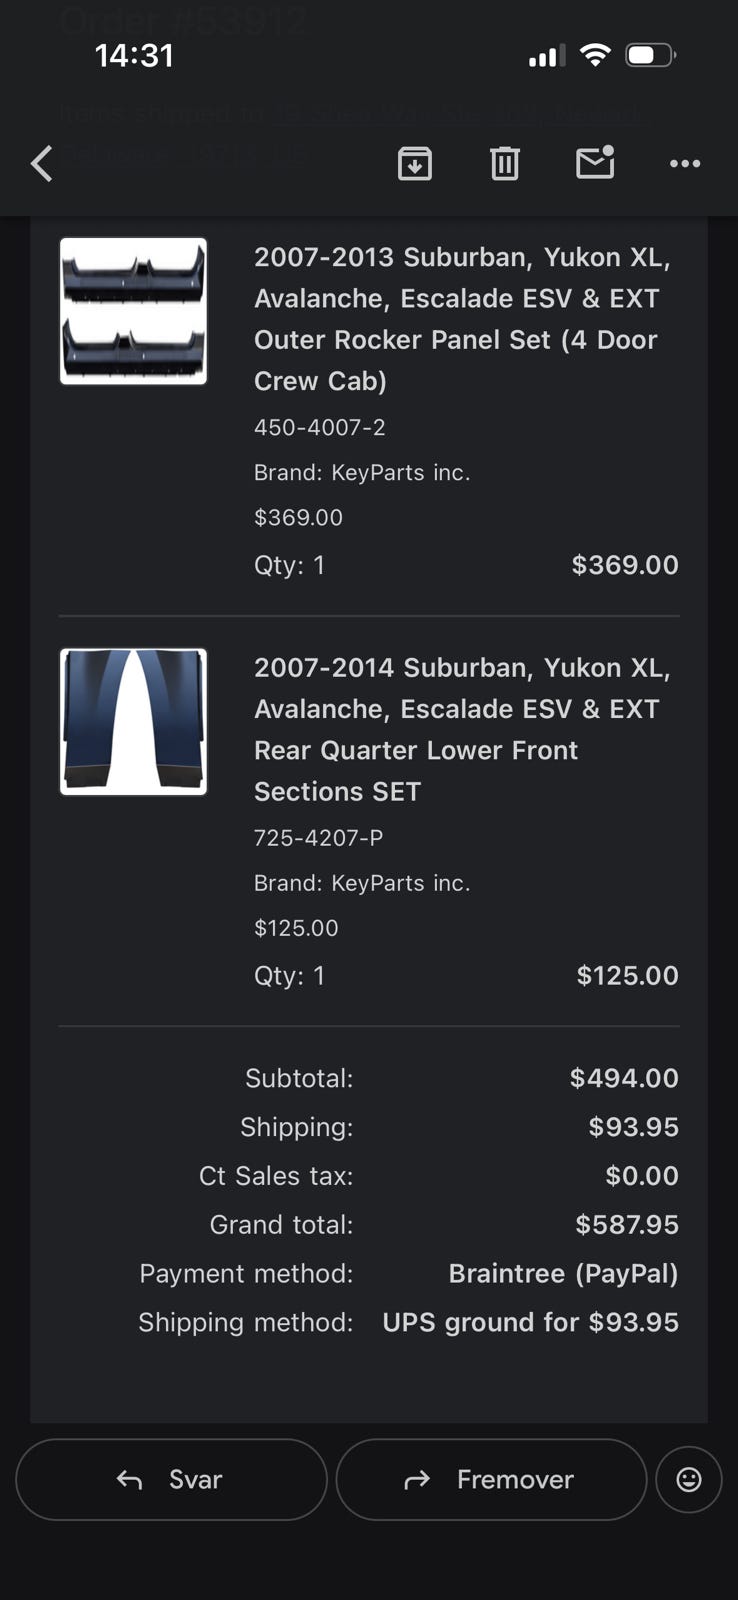This screenshot has height=1600, width=738.
Task: Open the three-dot more options menu
Action: coord(685,163)
